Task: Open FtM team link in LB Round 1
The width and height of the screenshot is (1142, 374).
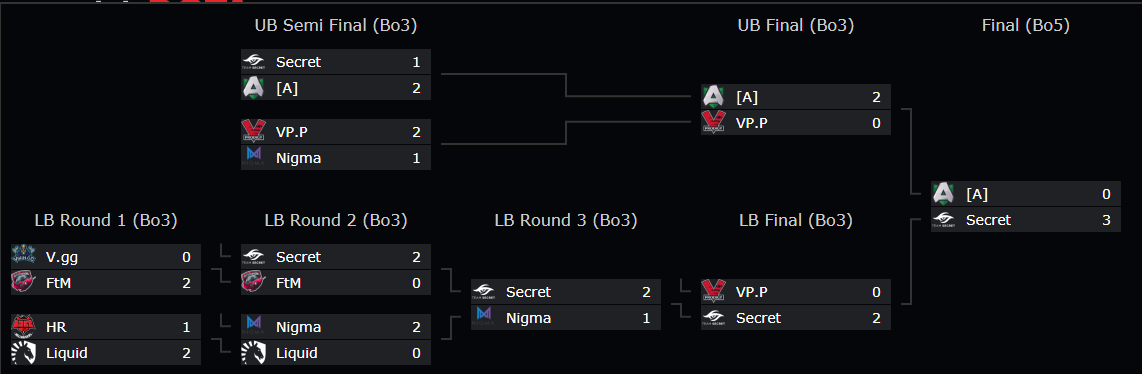Action: (x=58, y=282)
